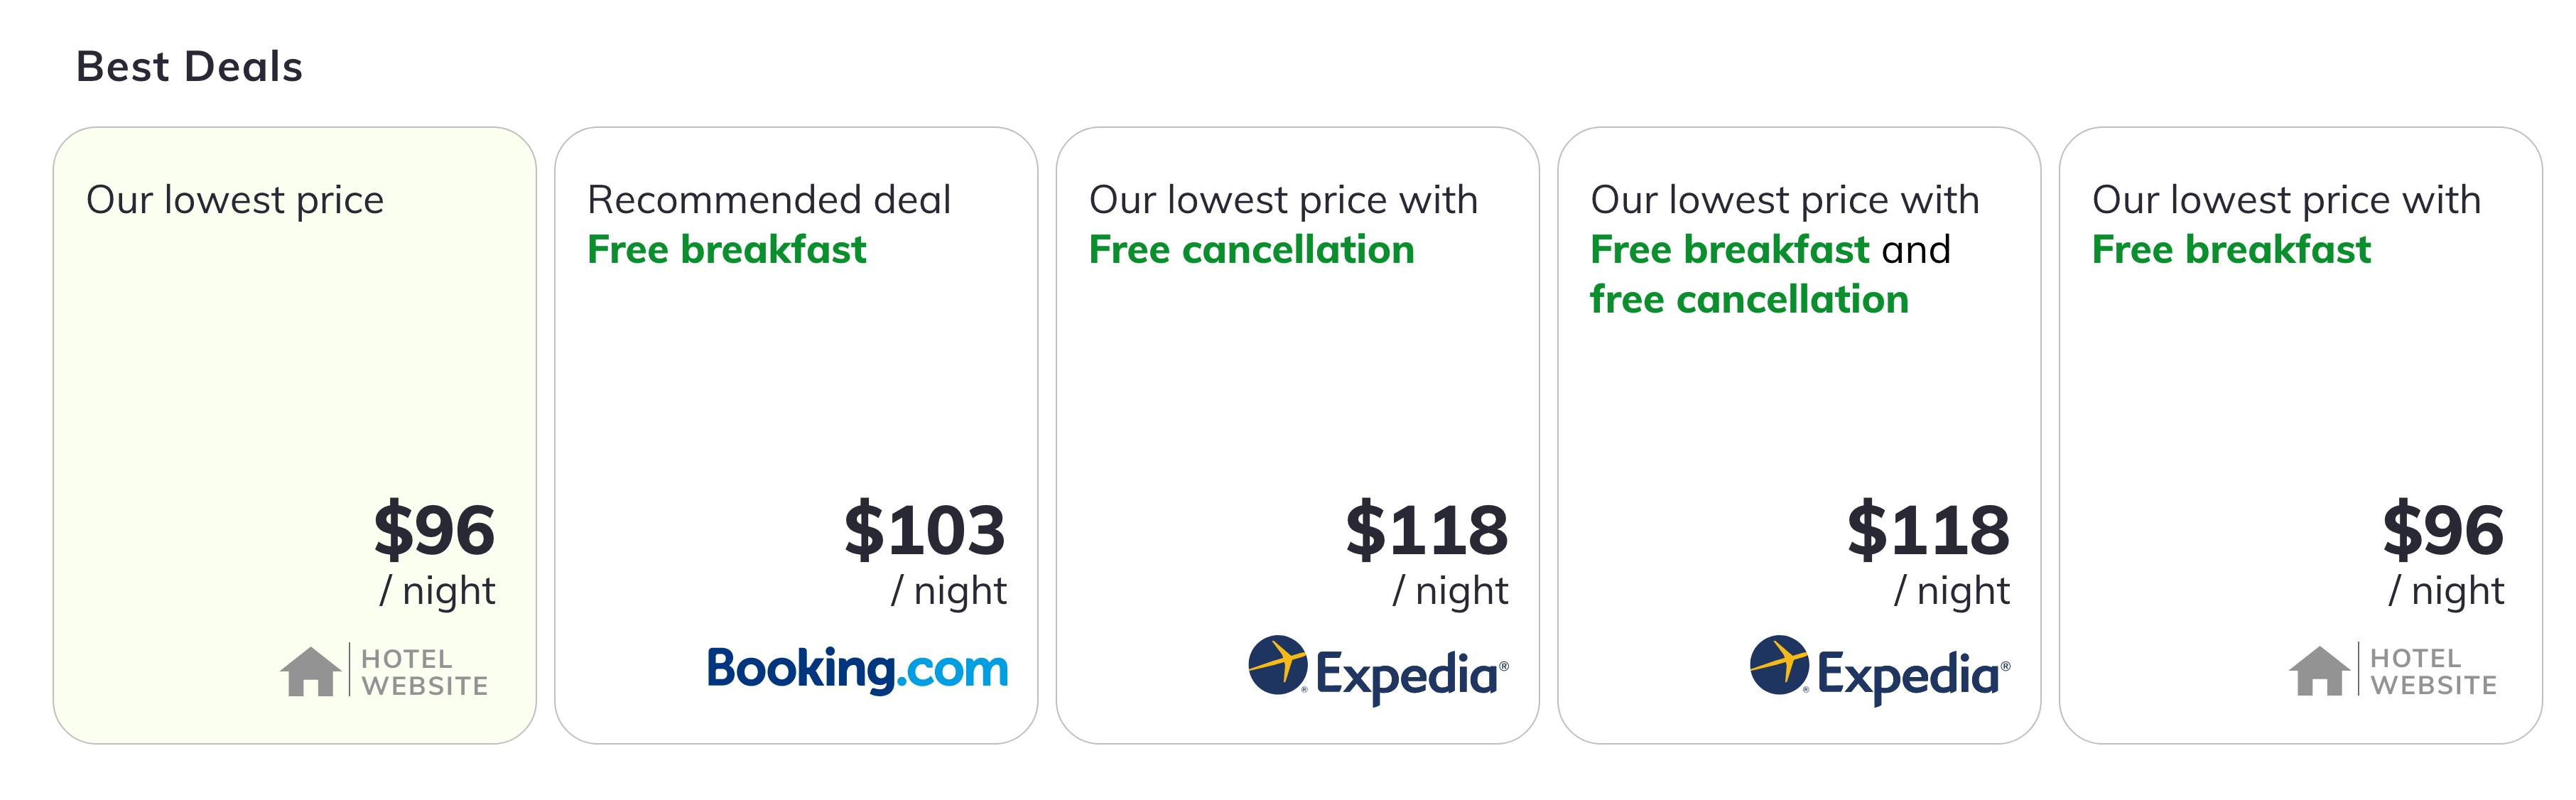Viewport: 2576px width, 800px height.
Task: Click the green Free breakfast label in the Booking.com card
Action: click(x=727, y=250)
